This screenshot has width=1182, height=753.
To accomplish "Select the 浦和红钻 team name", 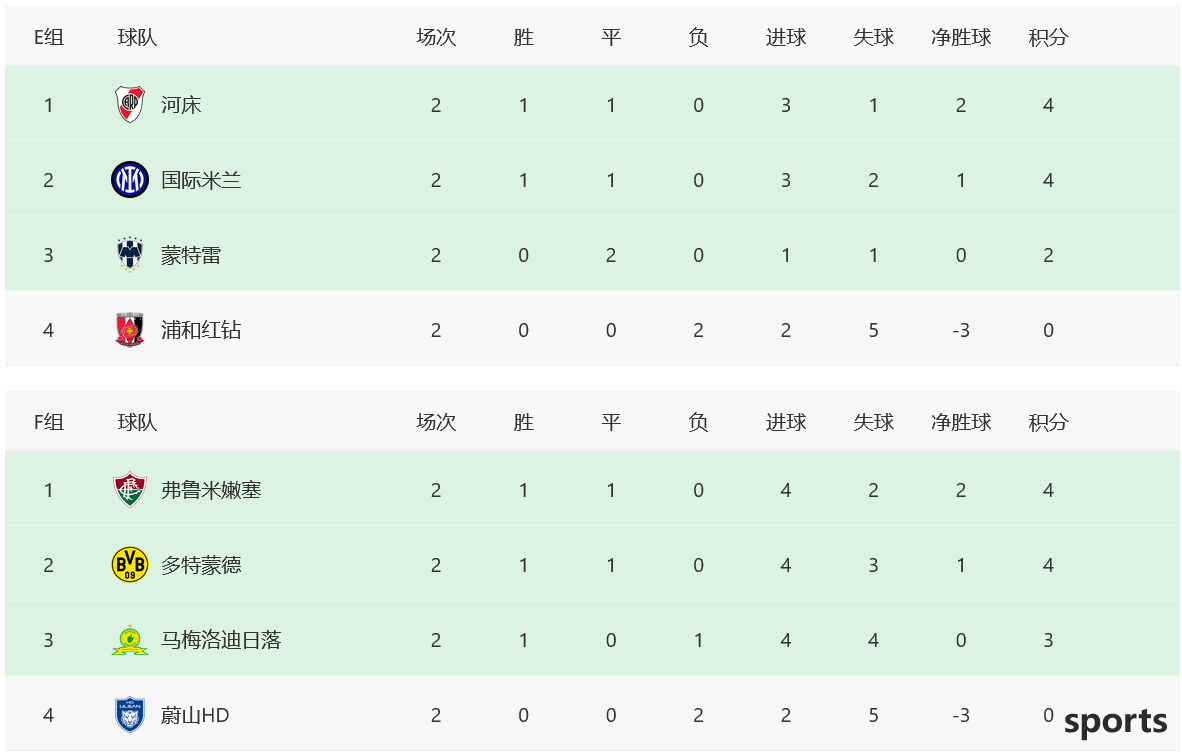I will click(x=201, y=330).
